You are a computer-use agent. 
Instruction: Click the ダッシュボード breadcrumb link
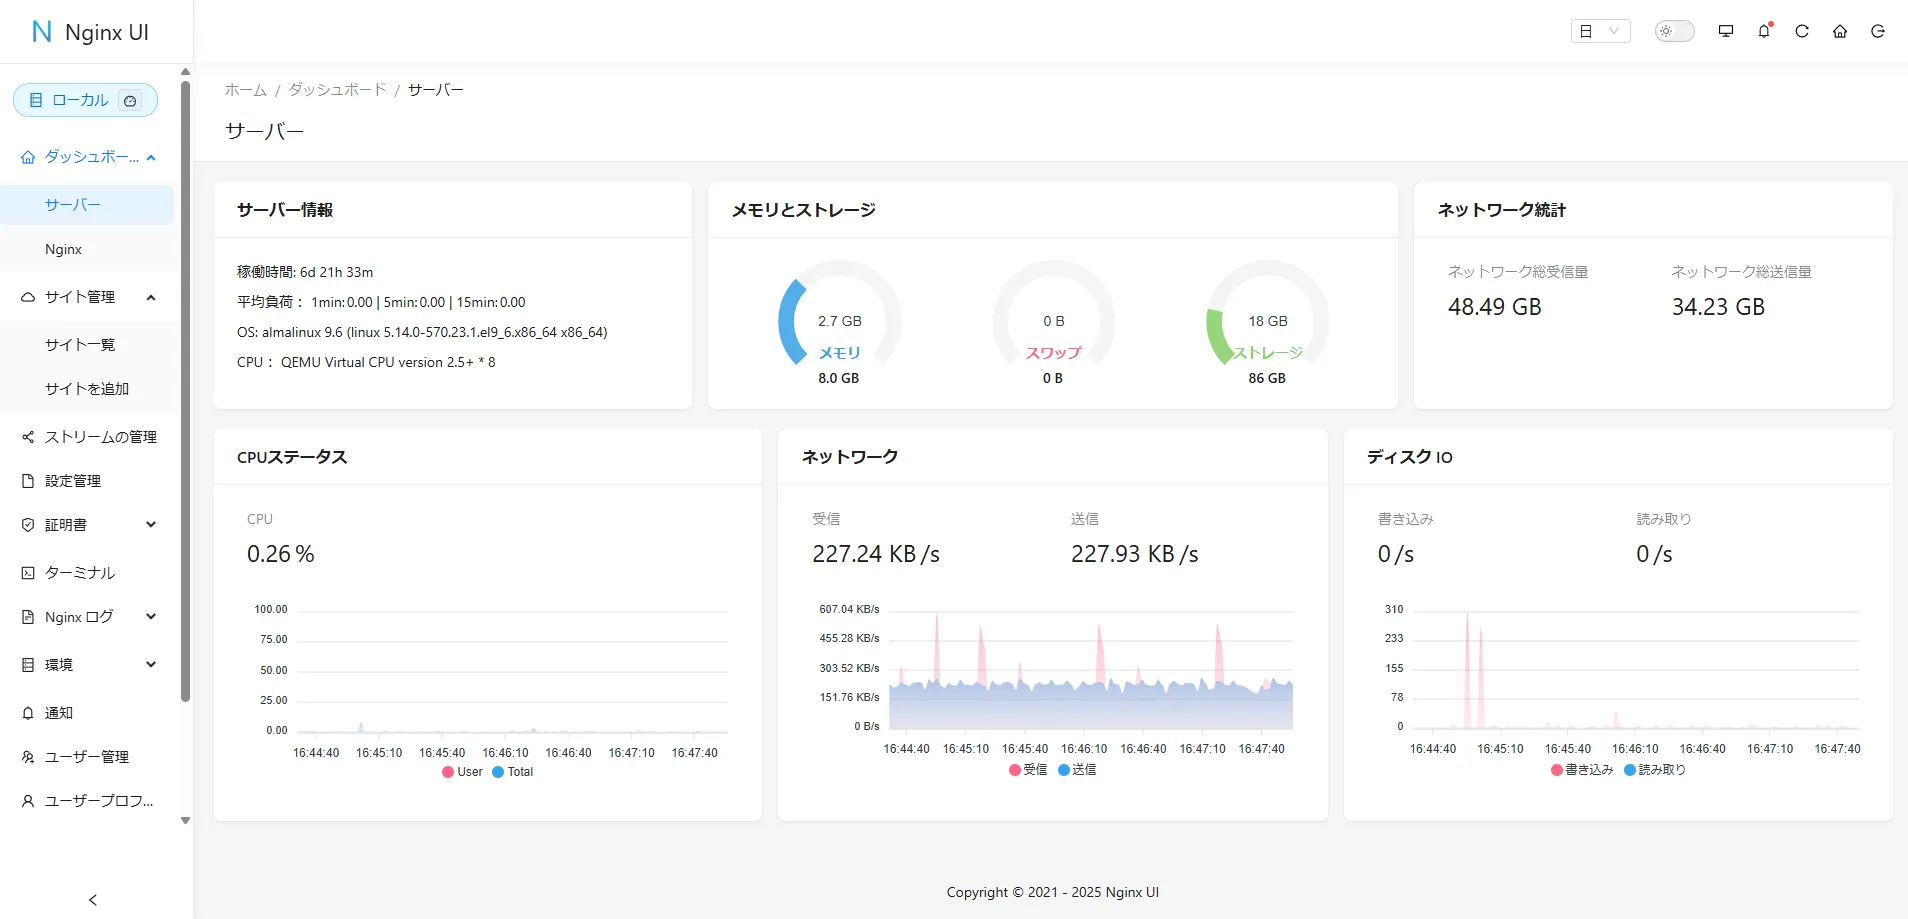pyautogui.click(x=338, y=90)
